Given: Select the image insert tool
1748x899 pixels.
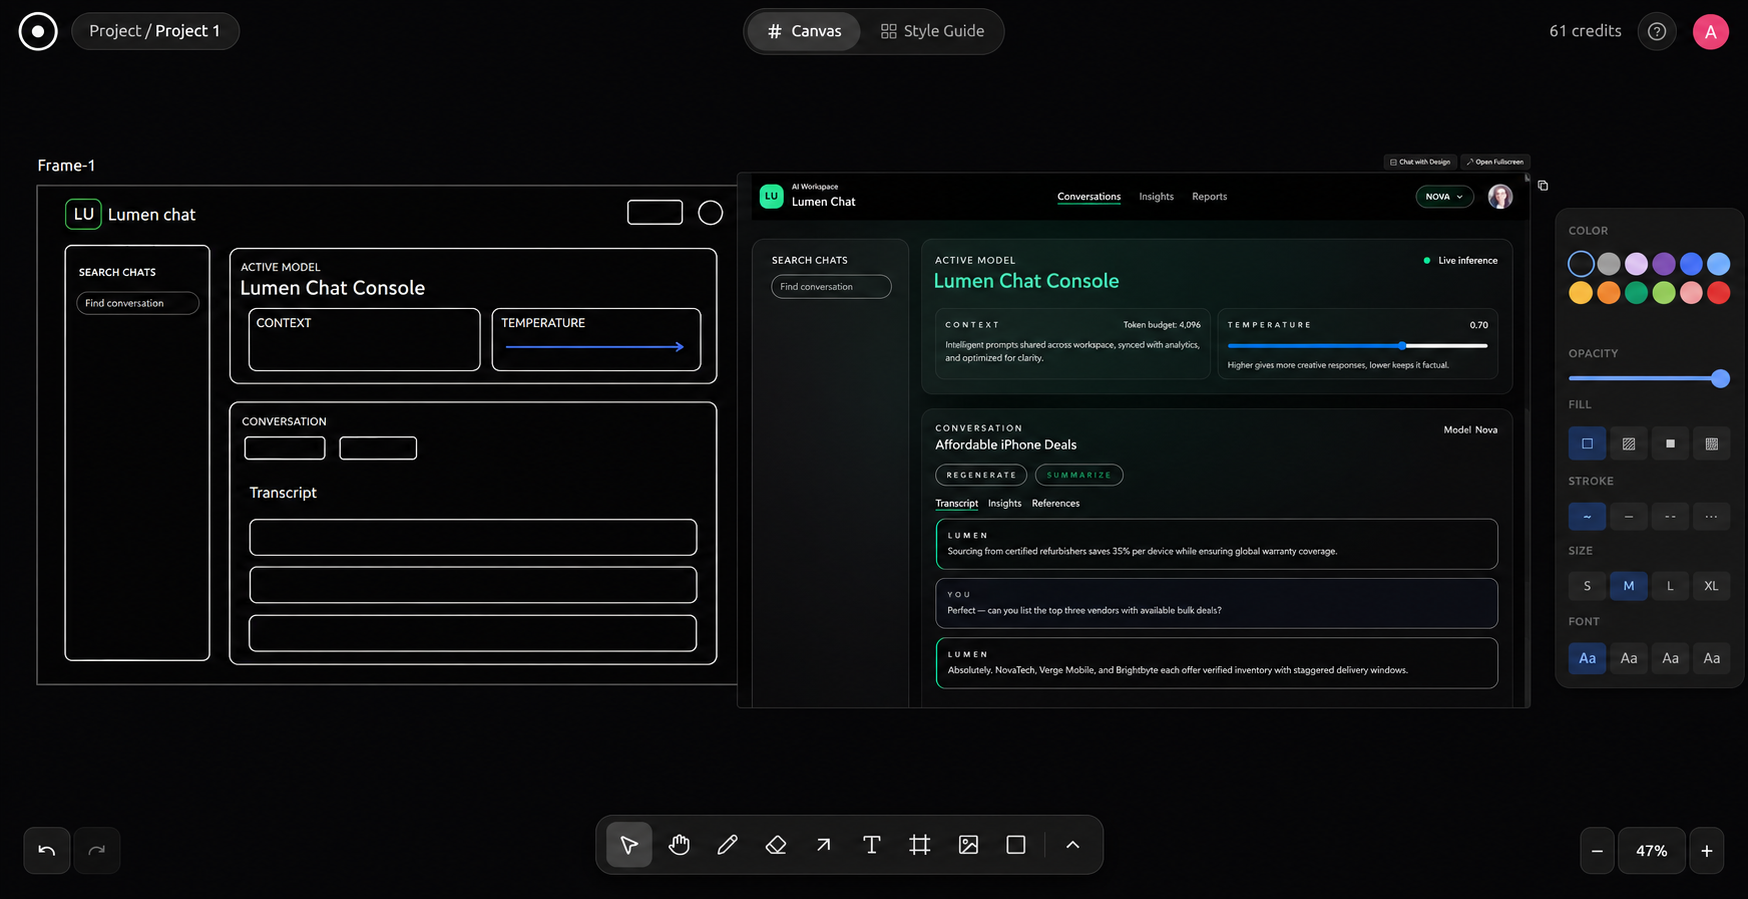Looking at the screenshot, I should (x=968, y=845).
